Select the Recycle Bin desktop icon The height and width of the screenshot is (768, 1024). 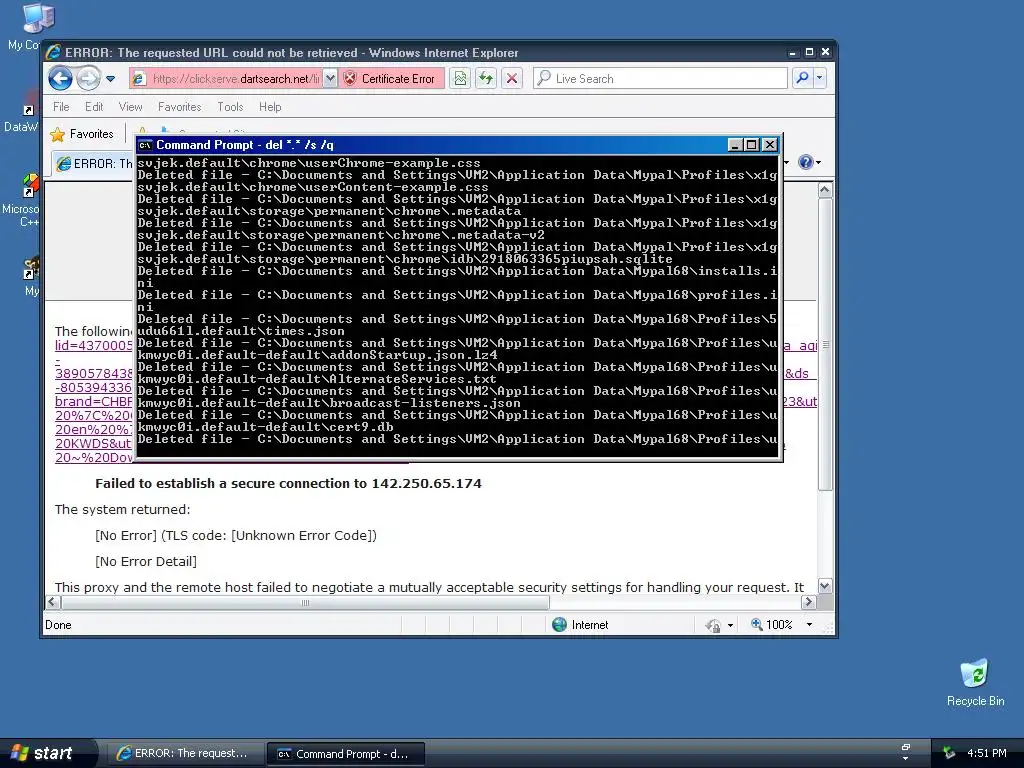coord(975,683)
